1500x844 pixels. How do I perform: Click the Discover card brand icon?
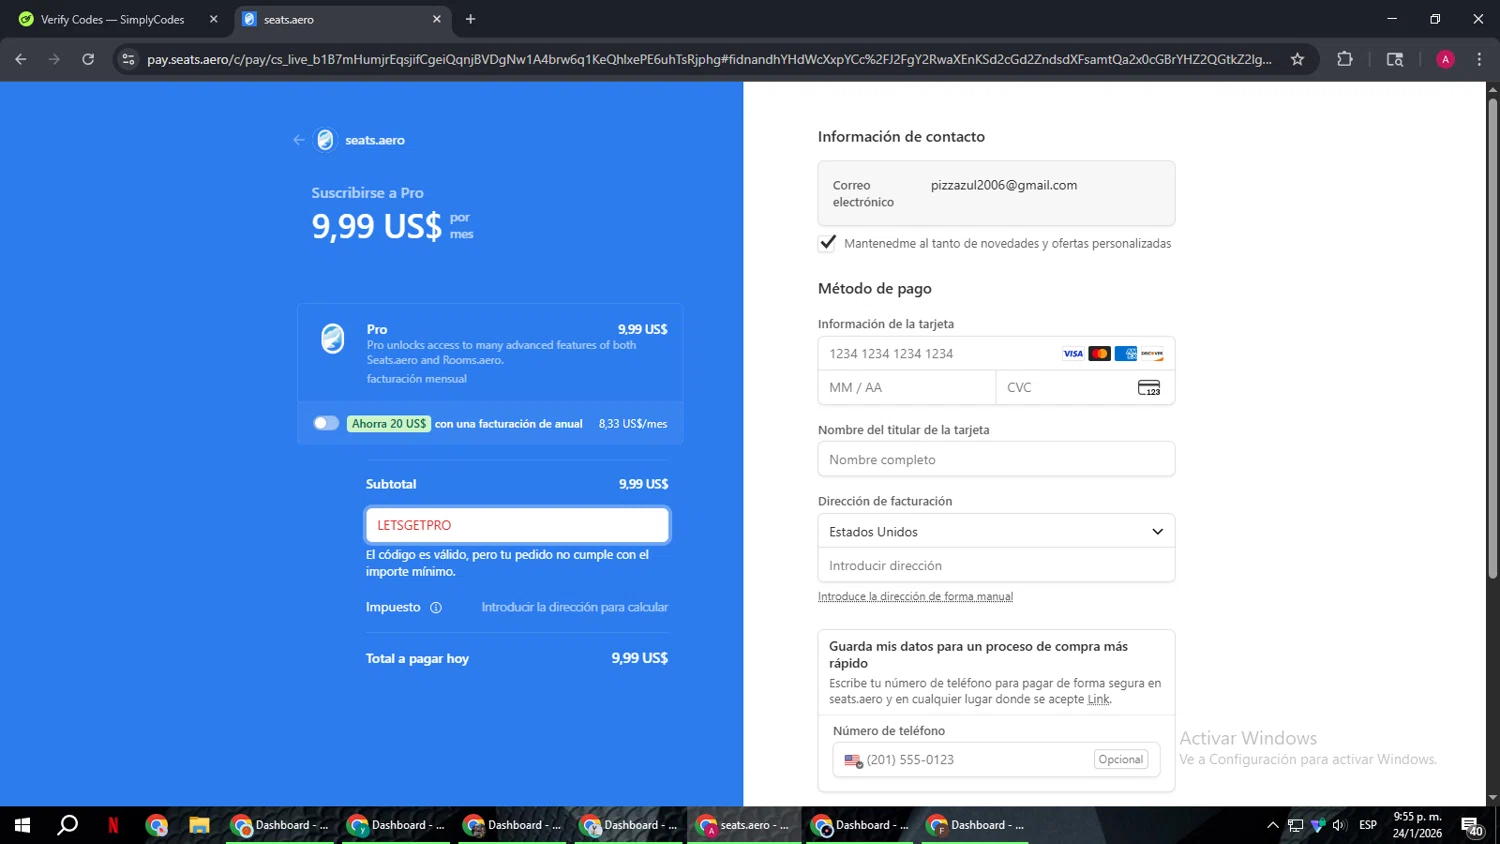coord(1152,354)
